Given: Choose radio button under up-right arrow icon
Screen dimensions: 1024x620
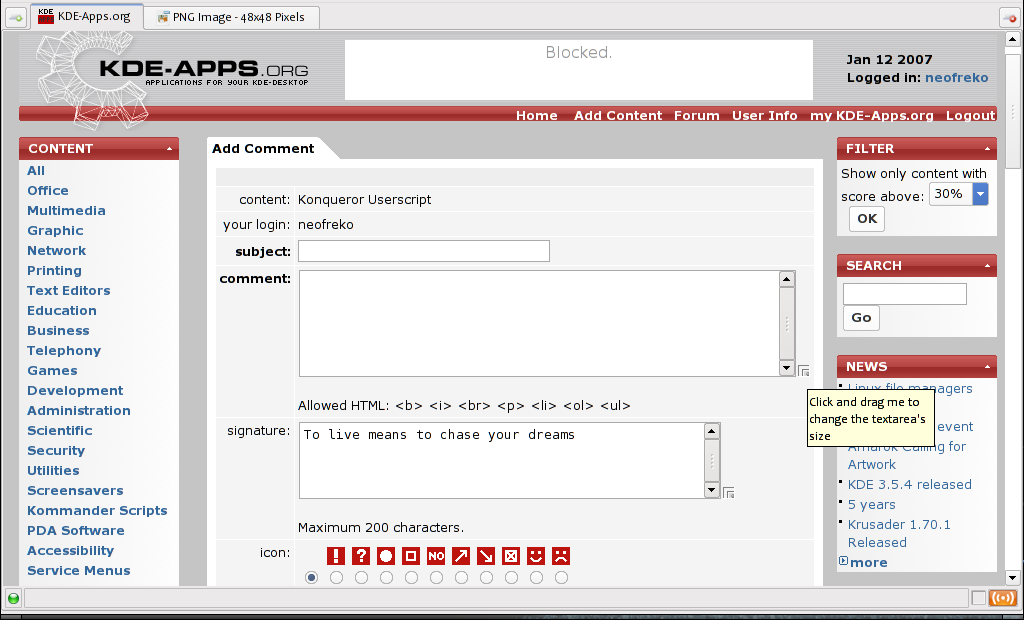Looking at the screenshot, I should pos(461,578).
